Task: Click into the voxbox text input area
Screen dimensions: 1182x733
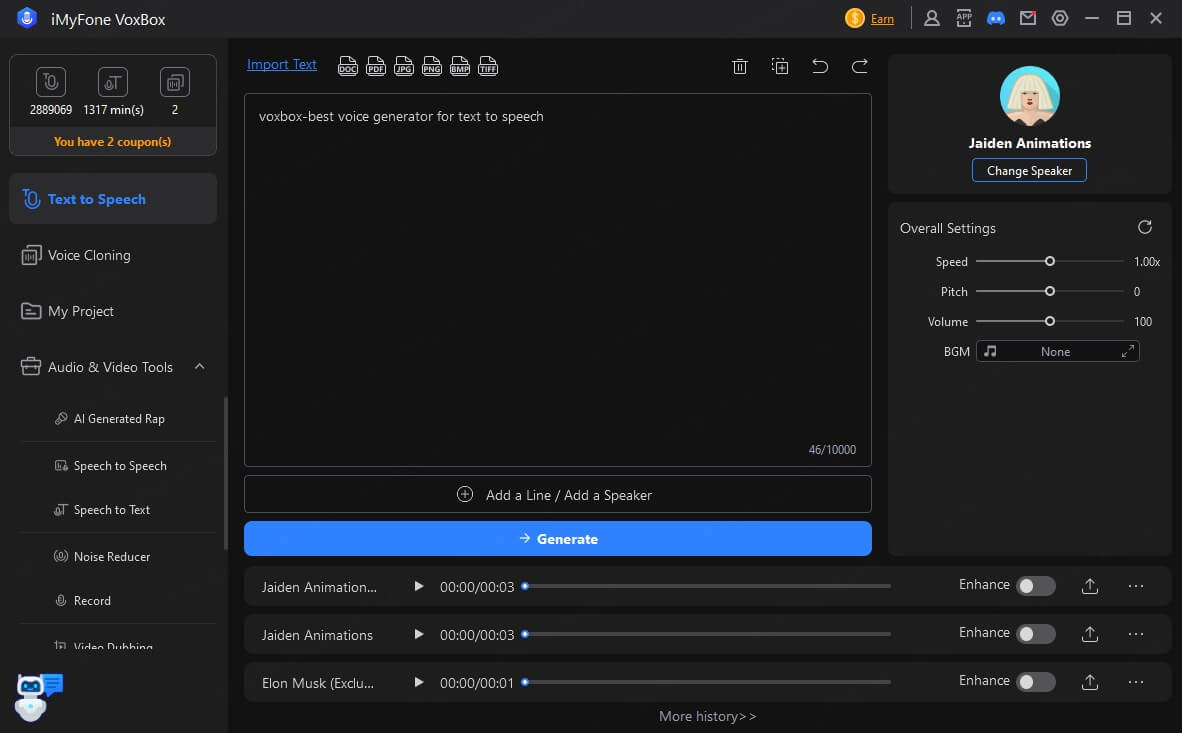Action: point(558,280)
